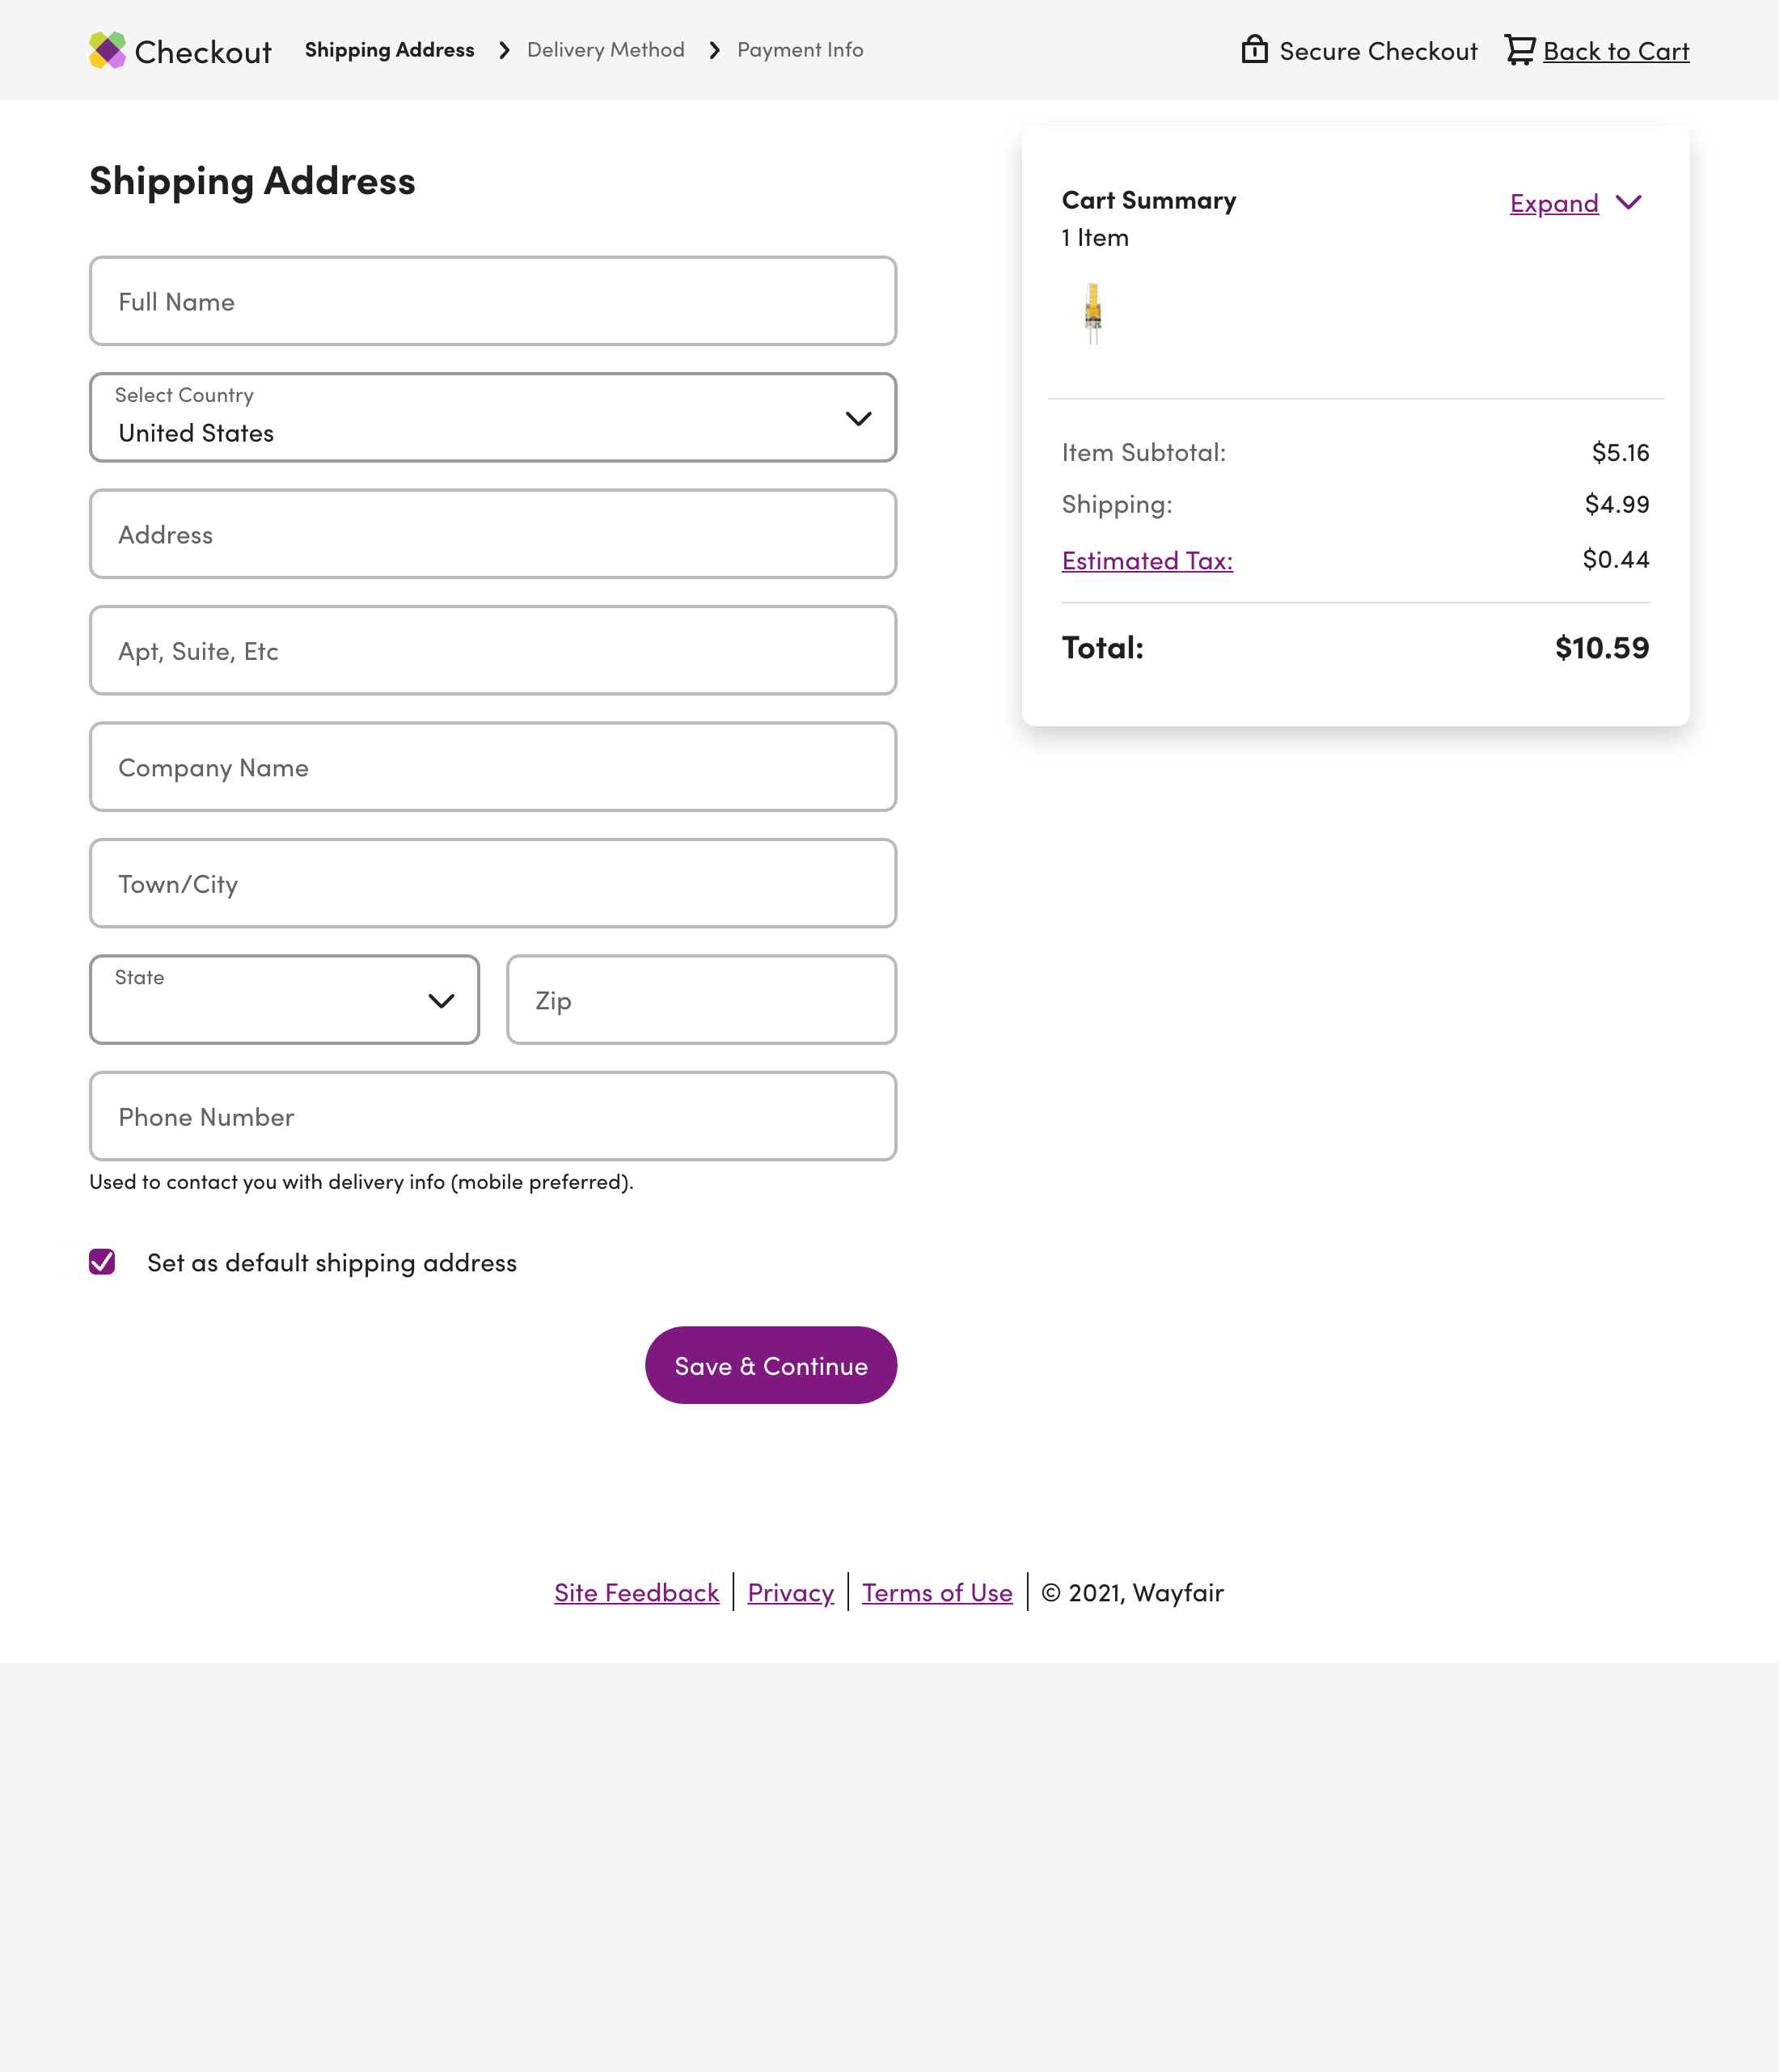Click the Expand chevron in Cart Summary
This screenshot has width=1779, height=2072.
1630,203
